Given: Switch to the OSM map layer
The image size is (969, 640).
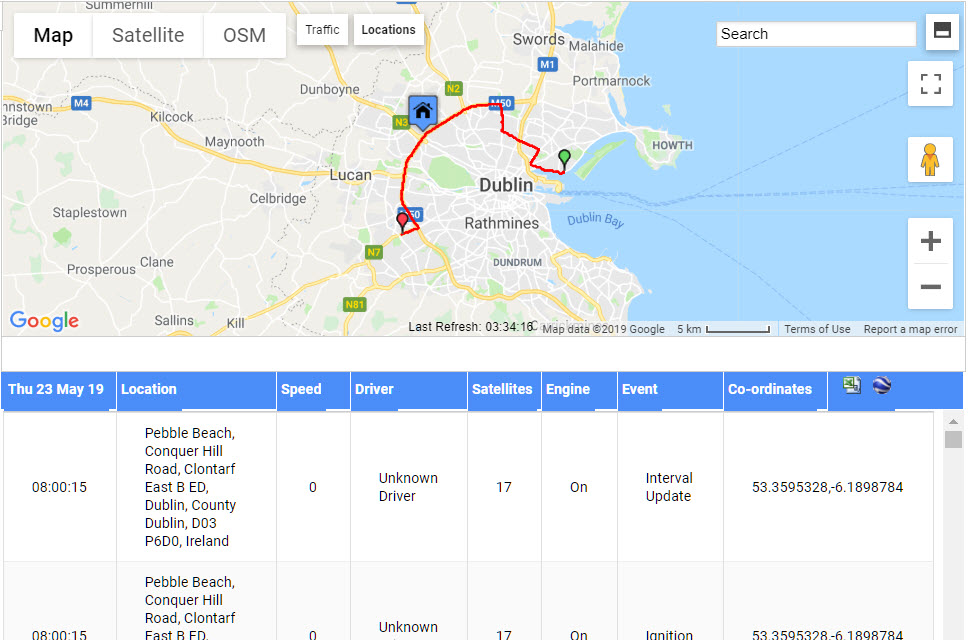Looking at the screenshot, I should pyautogui.click(x=244, y=35).
